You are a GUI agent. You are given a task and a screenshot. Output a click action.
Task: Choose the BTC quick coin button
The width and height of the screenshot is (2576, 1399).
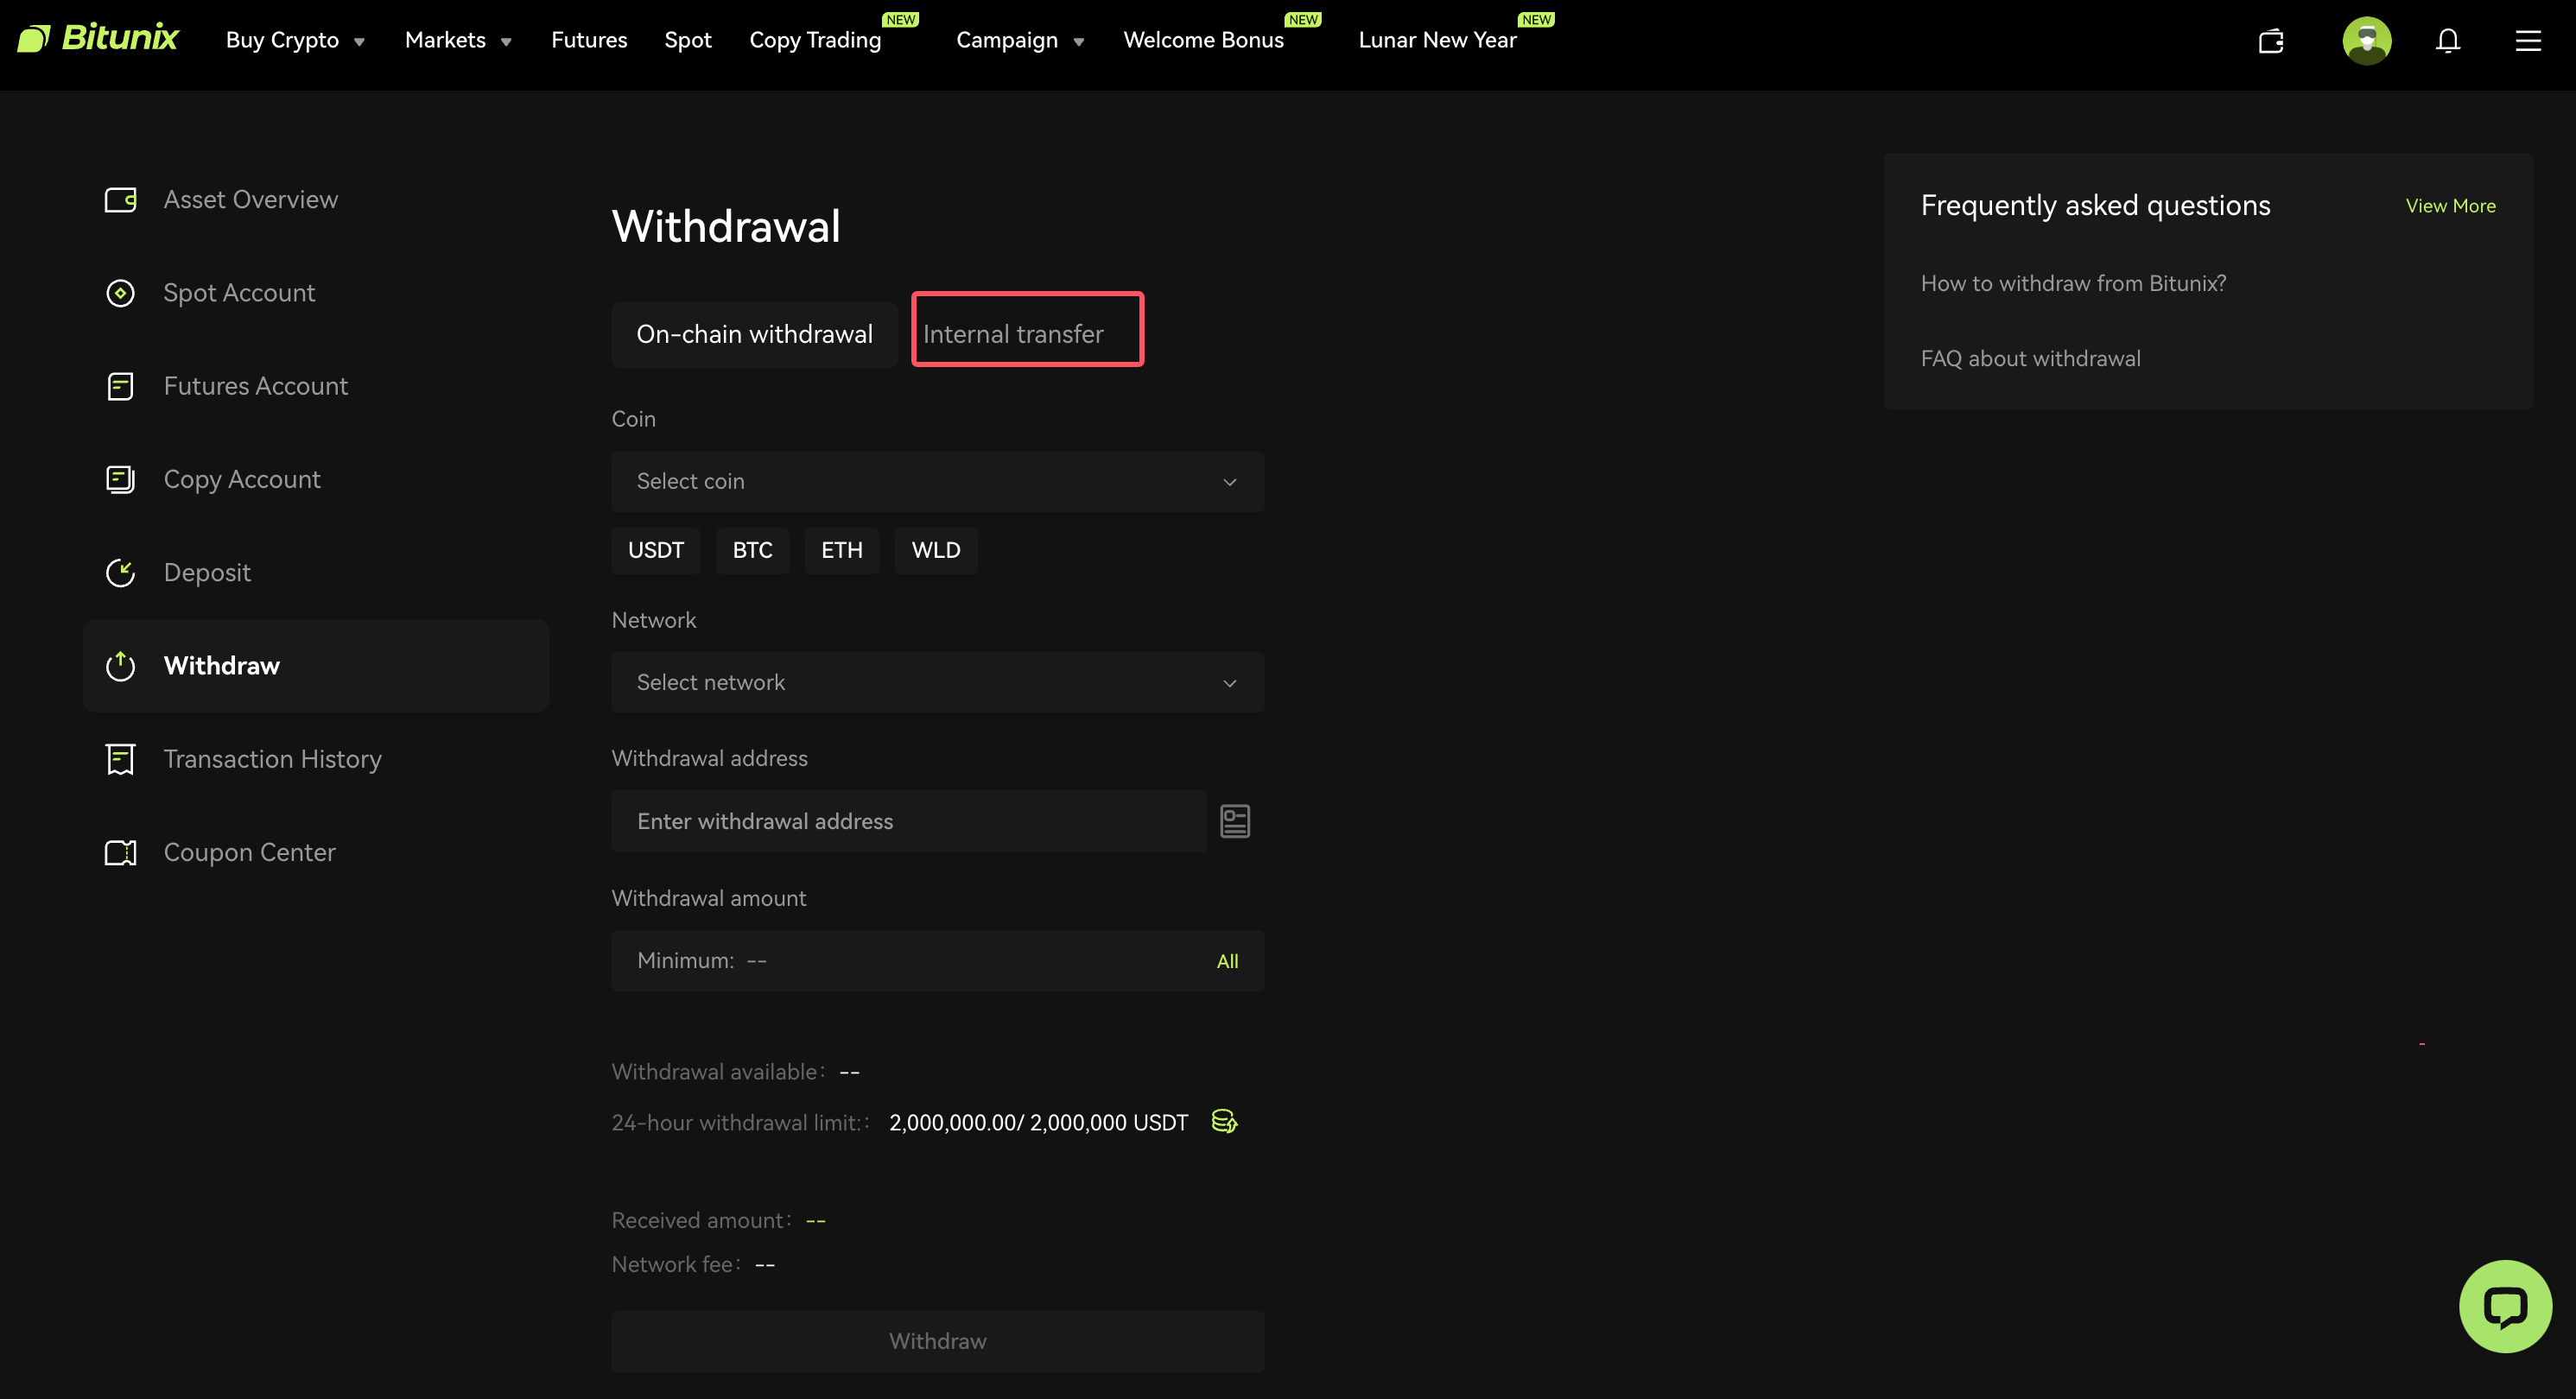point(752,550)
